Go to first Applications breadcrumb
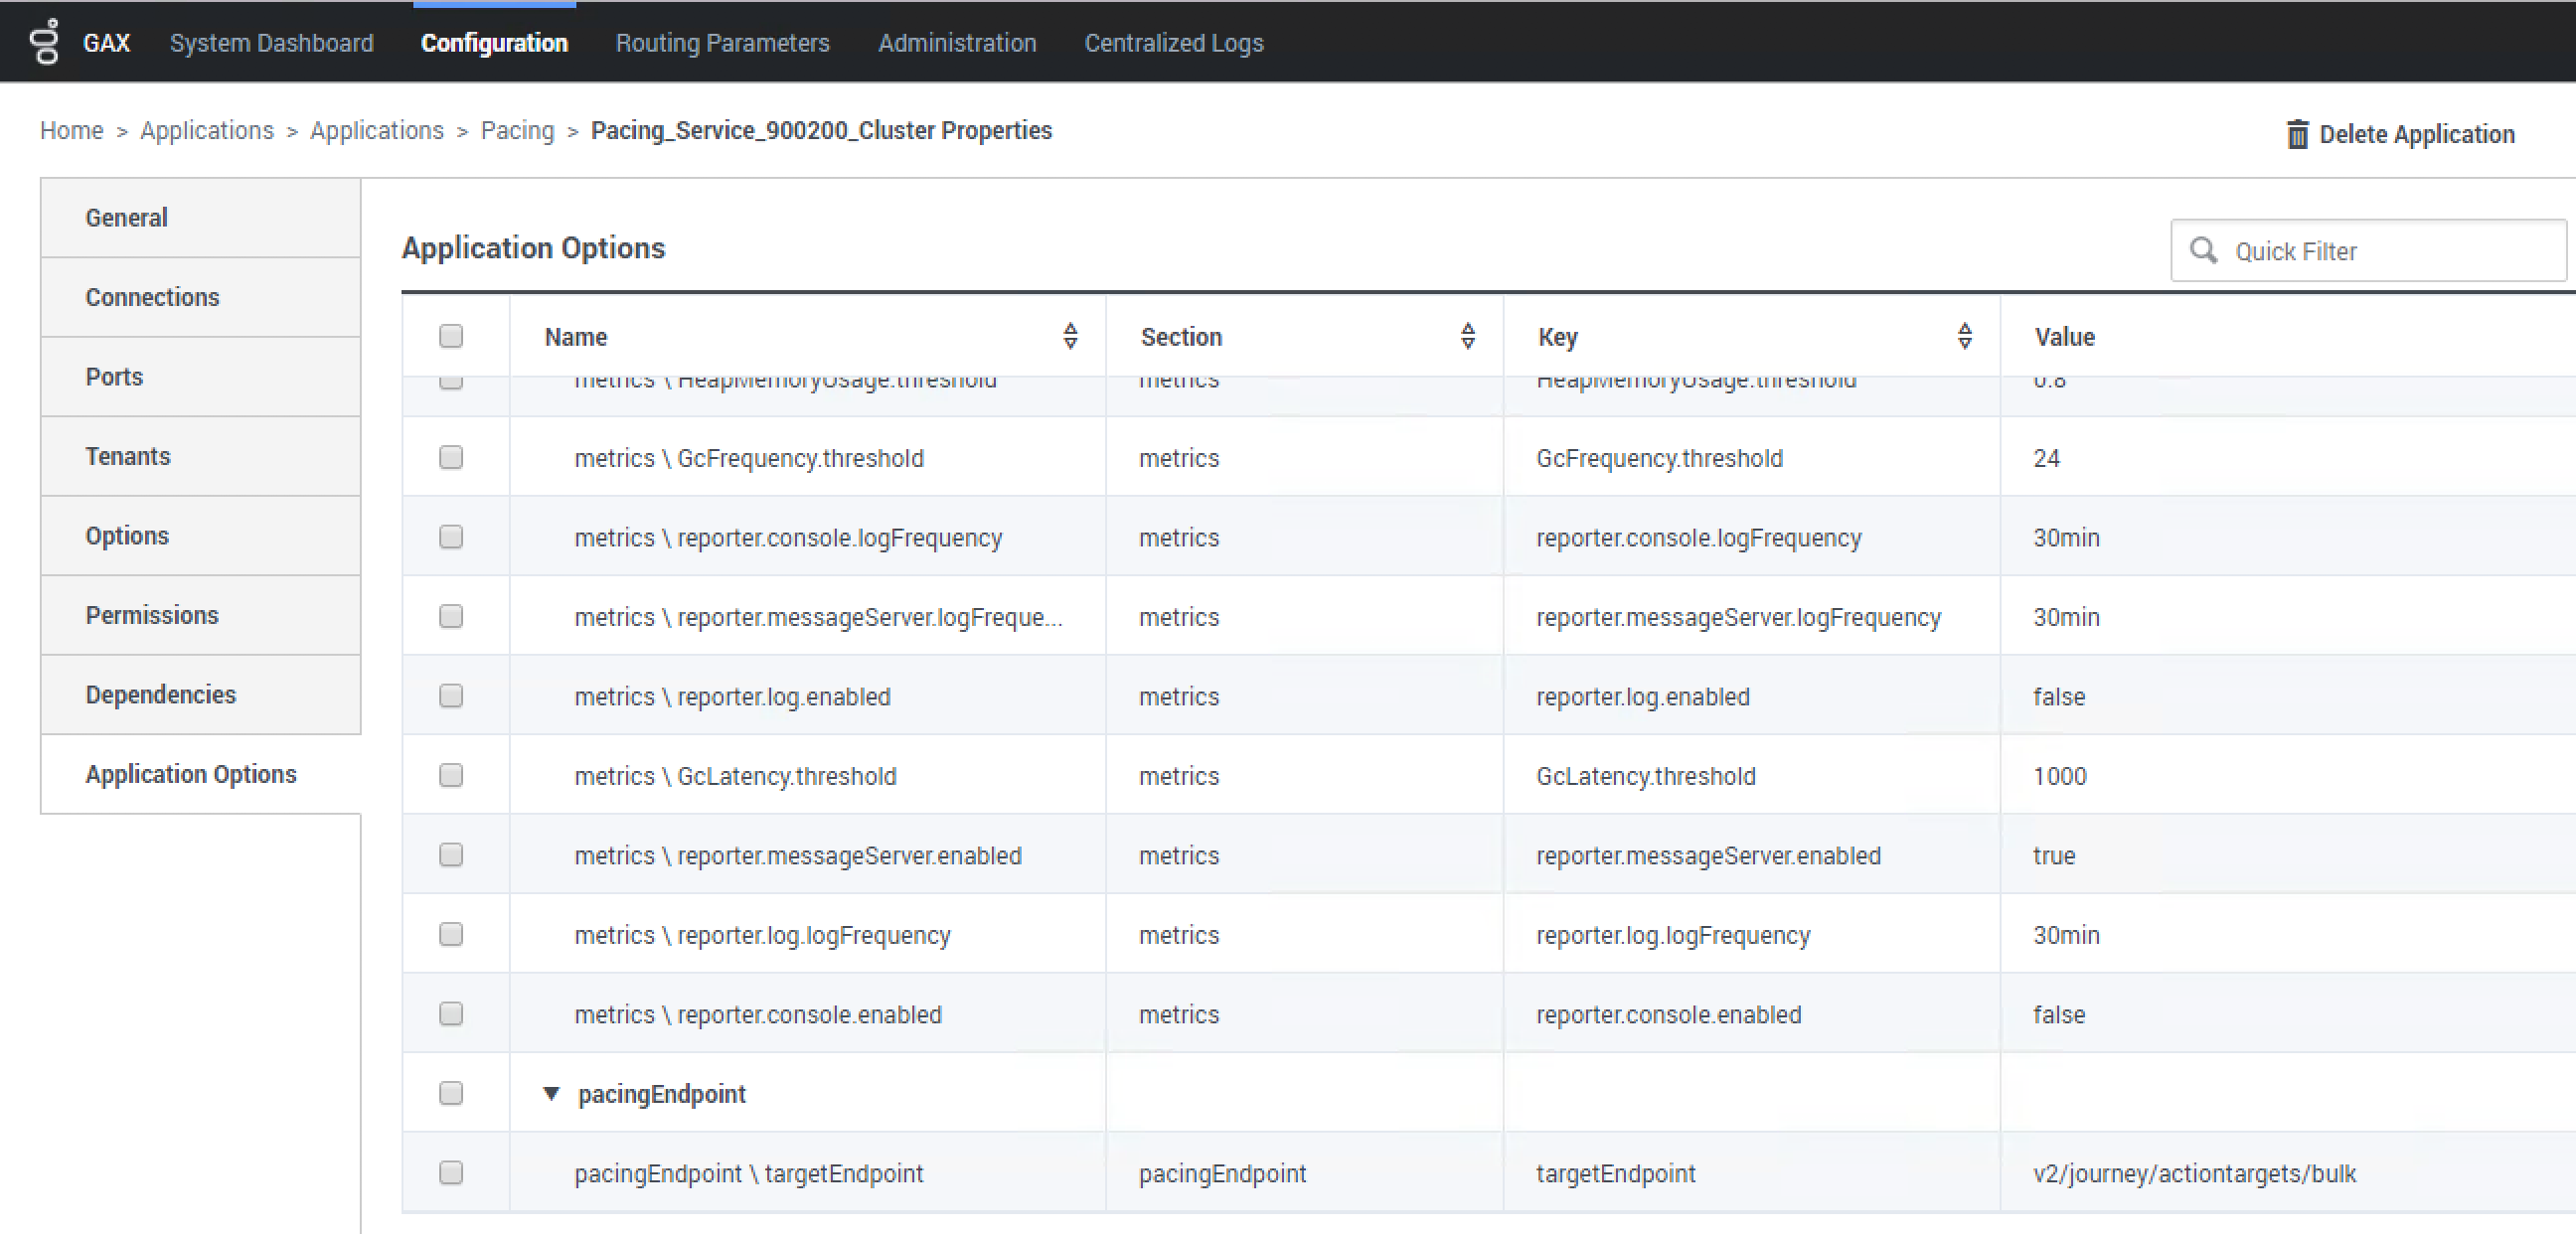 click(207, 130)
